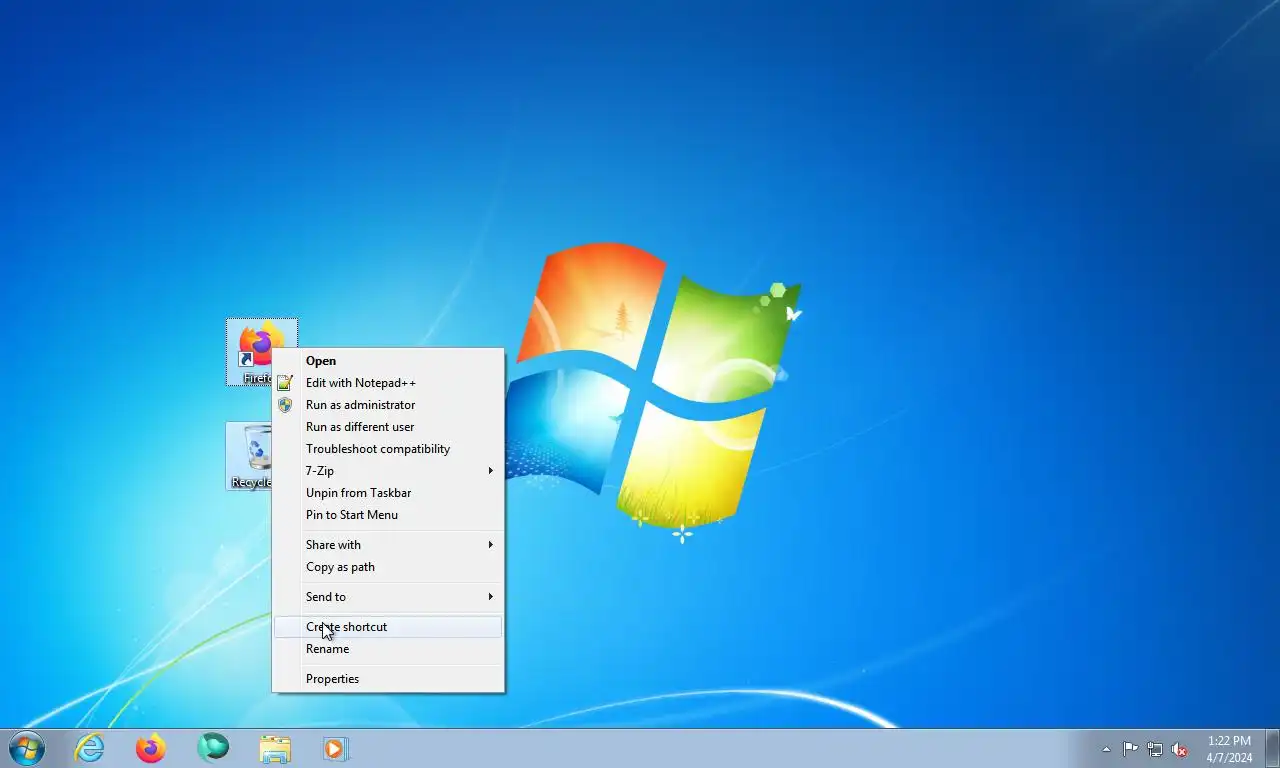Select the Recycle Bin desktop icon
This screenshot has width=1280, height=768.
point(251,456)
